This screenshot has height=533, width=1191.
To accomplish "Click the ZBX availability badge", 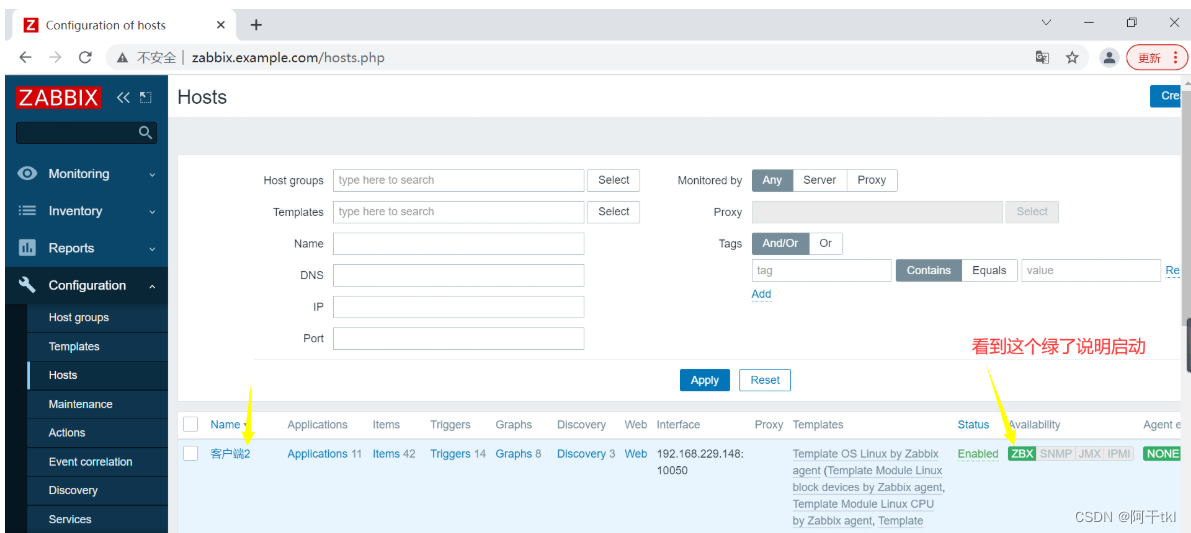I will coord(1022,454).
